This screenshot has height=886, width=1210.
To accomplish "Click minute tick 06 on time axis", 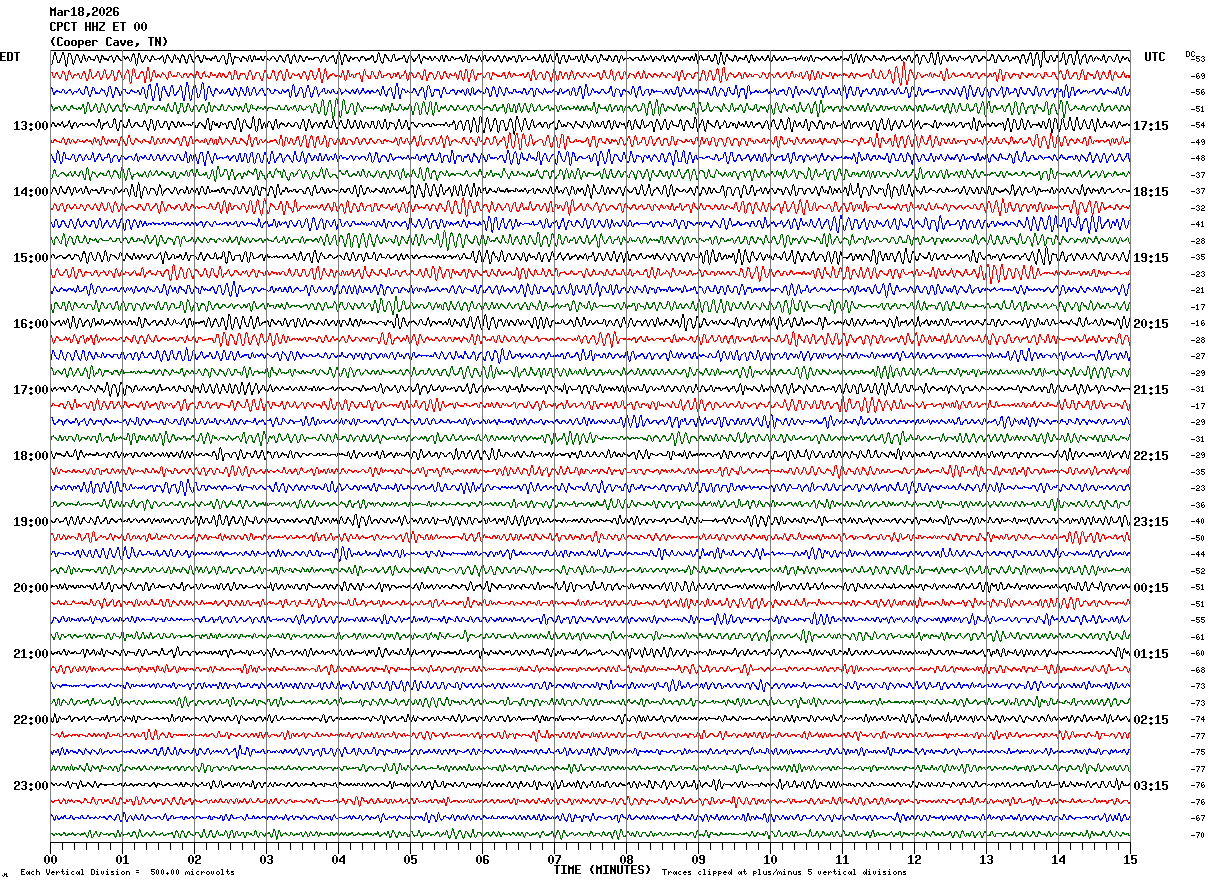I will click(482, 859).
